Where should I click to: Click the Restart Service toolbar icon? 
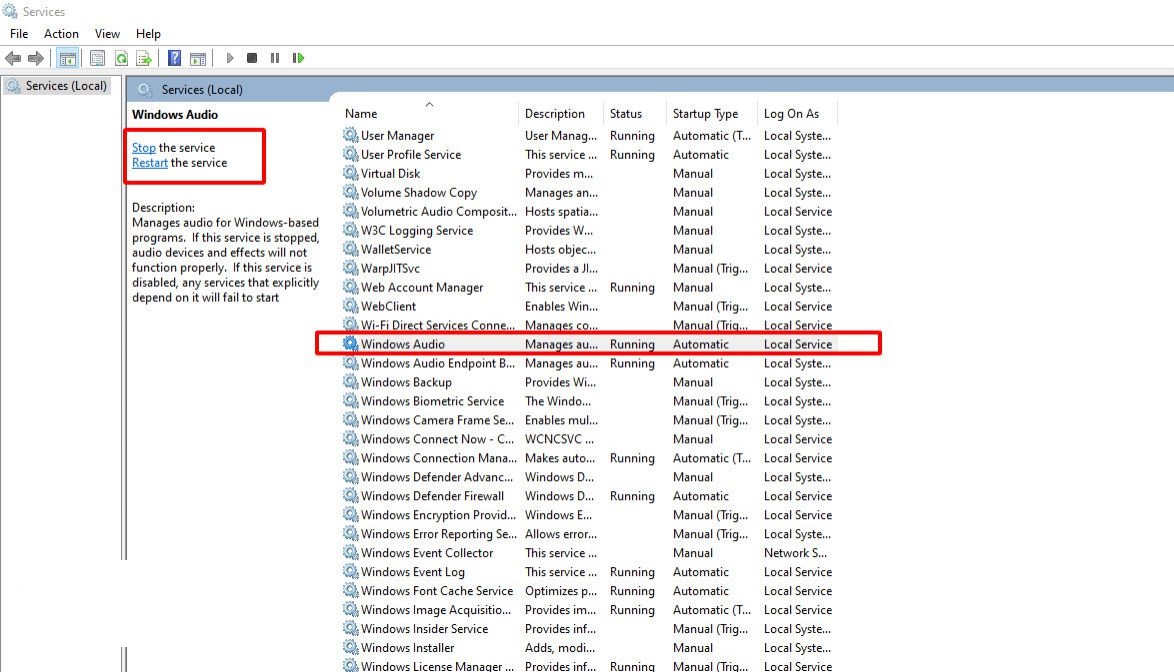tap(298, 58)
